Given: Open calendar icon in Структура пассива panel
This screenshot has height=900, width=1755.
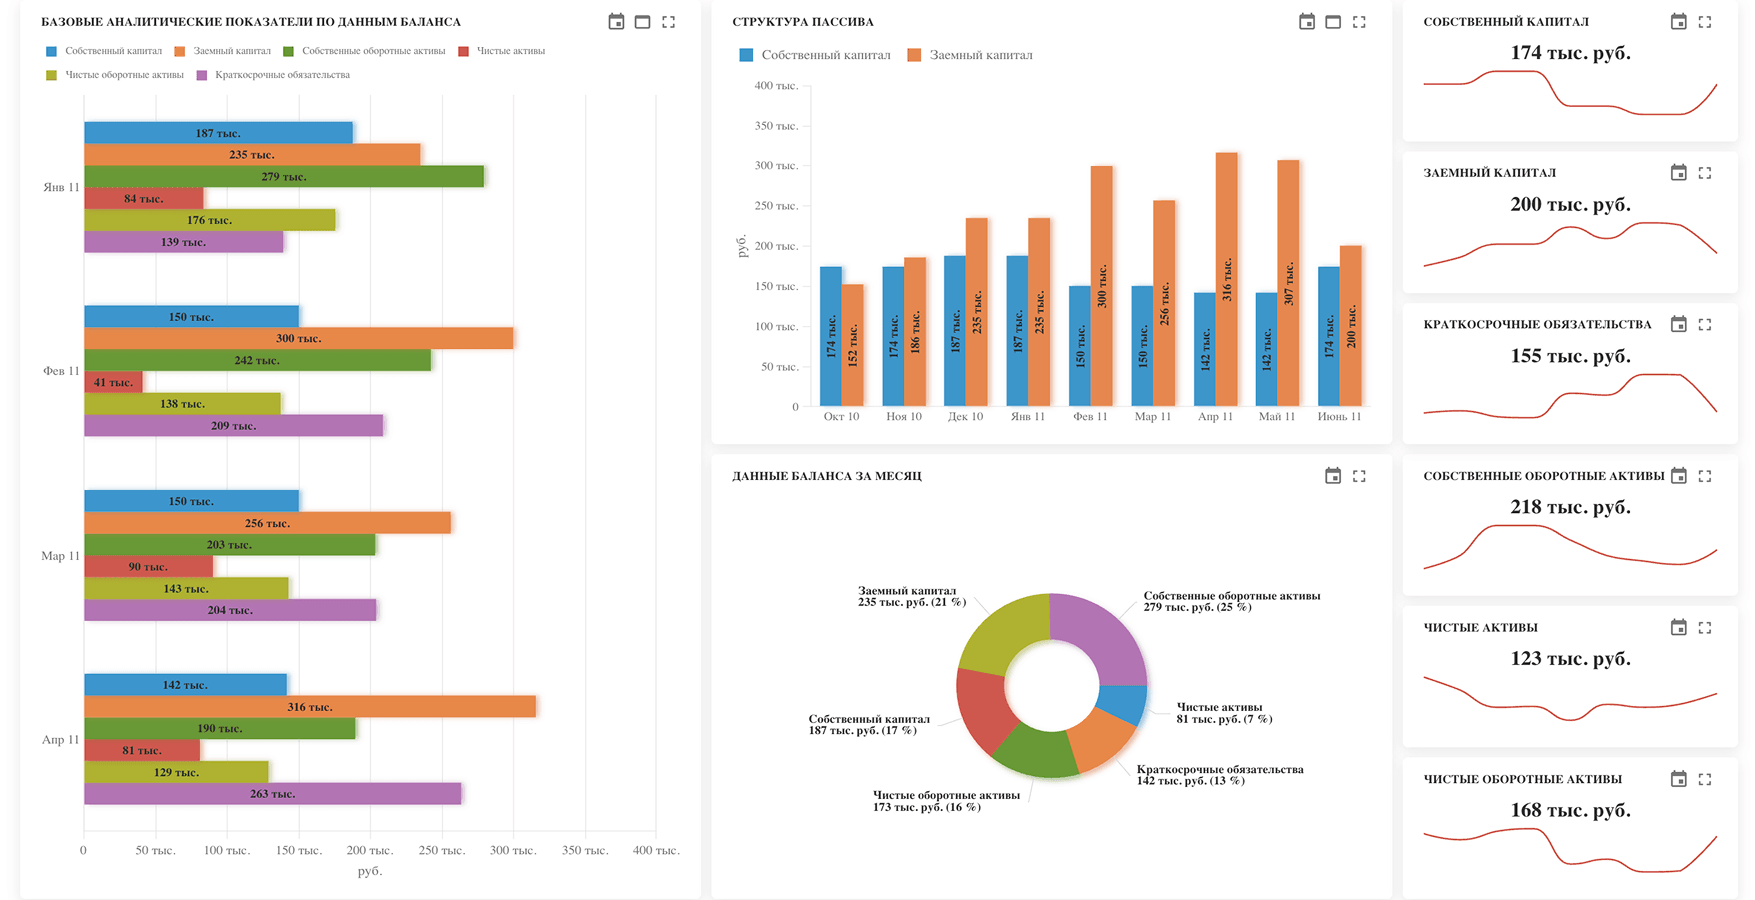Looking at the screenshot, I should coord(1306,21).
